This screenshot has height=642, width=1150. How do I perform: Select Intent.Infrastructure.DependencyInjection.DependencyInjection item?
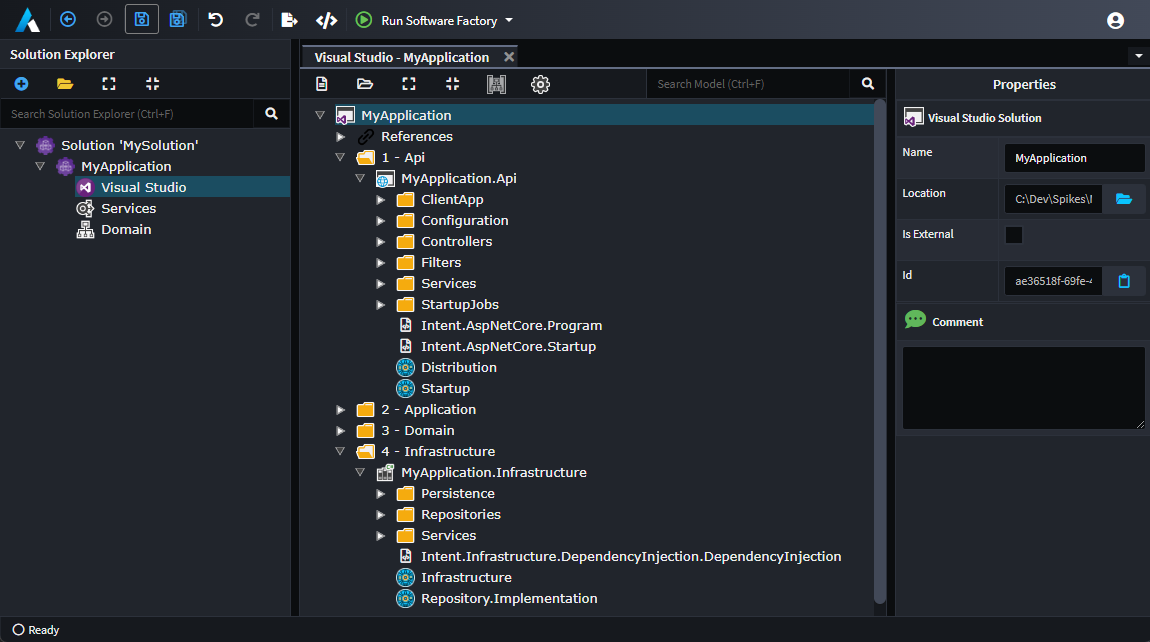631,556
